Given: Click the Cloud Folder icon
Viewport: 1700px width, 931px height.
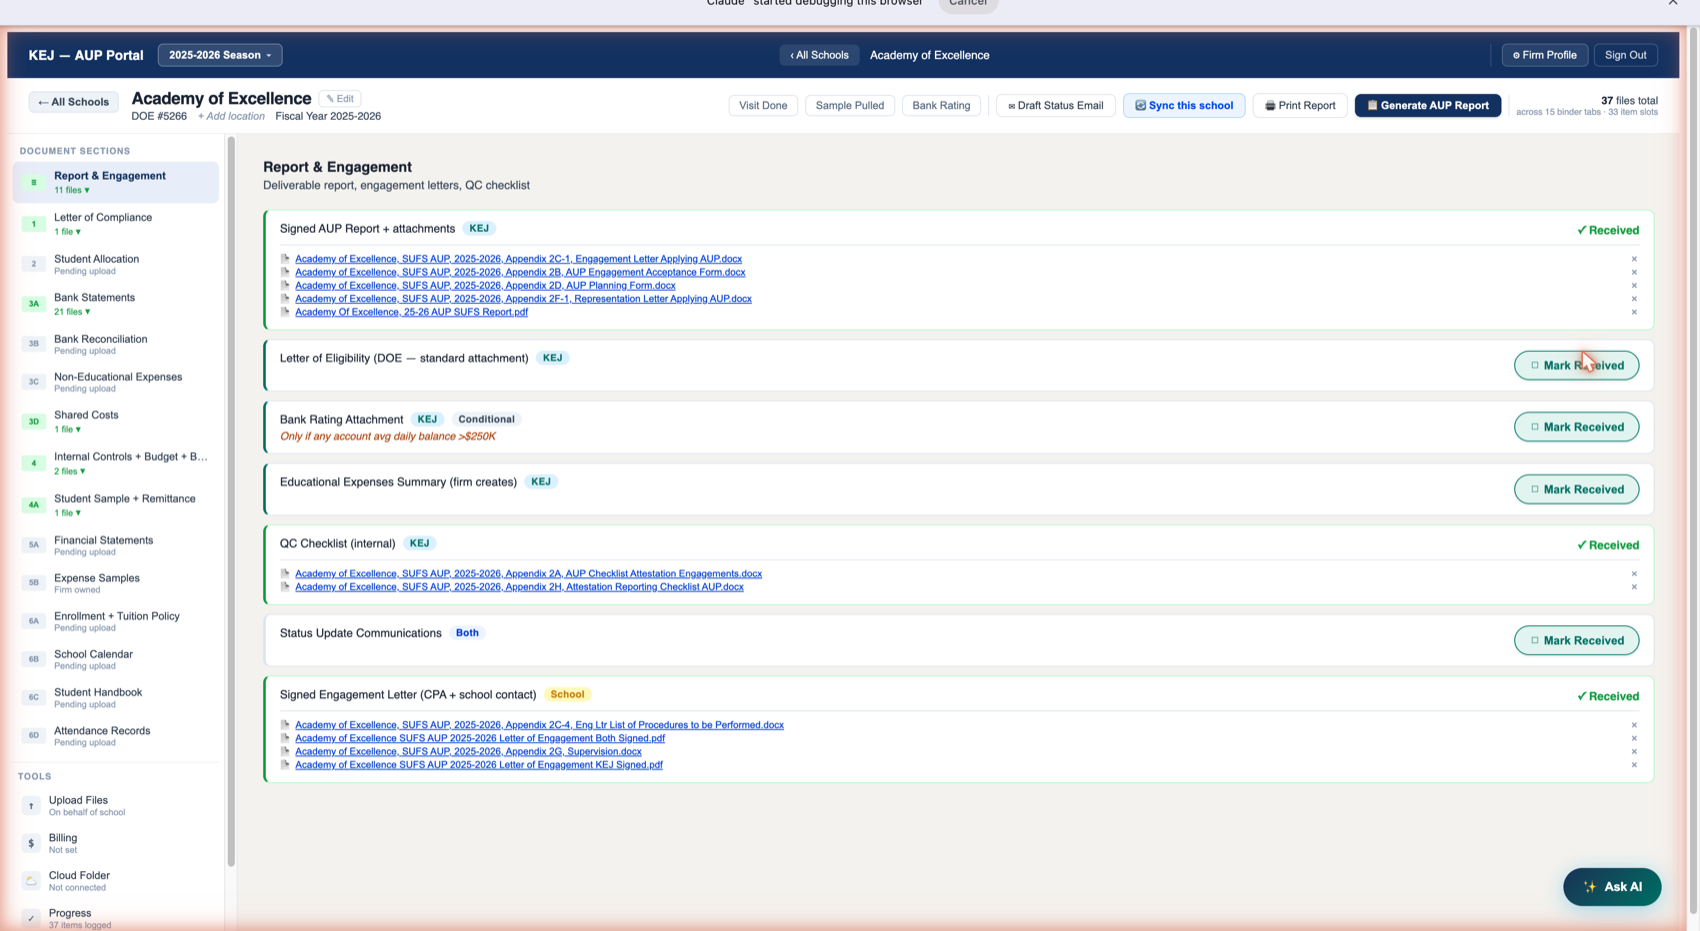Looking at the screenshot, I should point(31,880).
